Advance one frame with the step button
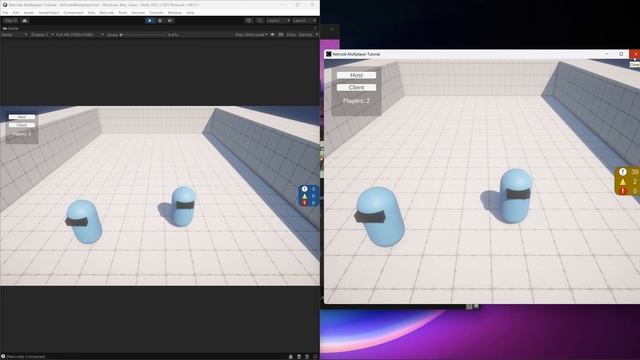The height and width of the screenshot is (360, 640). coord(170,20)
